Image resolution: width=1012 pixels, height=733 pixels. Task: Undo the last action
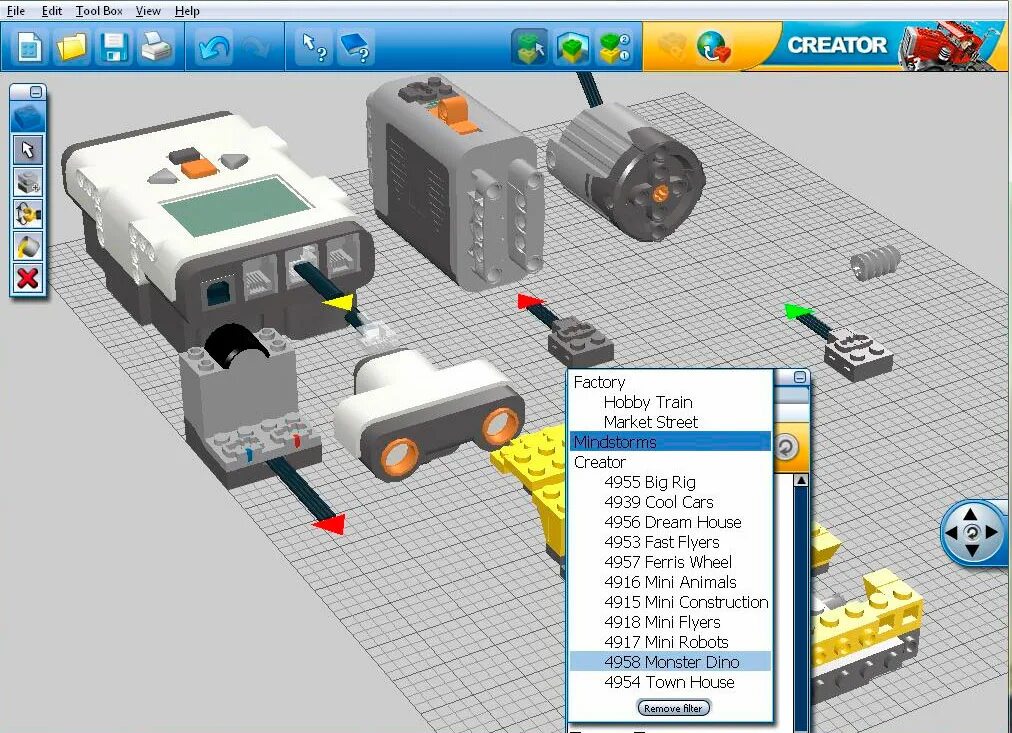coord(214,46)
